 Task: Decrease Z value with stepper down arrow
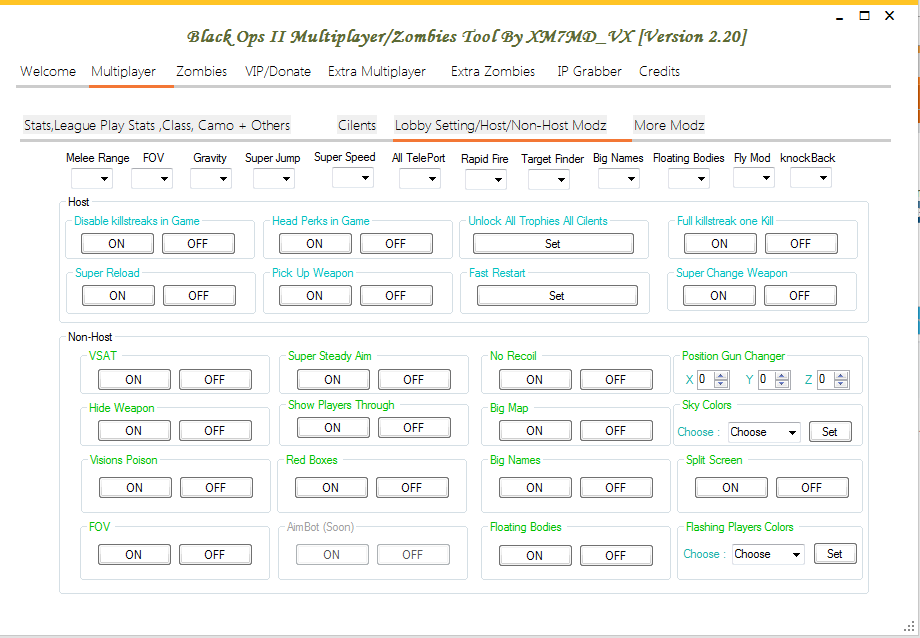(x=841, y=384)
